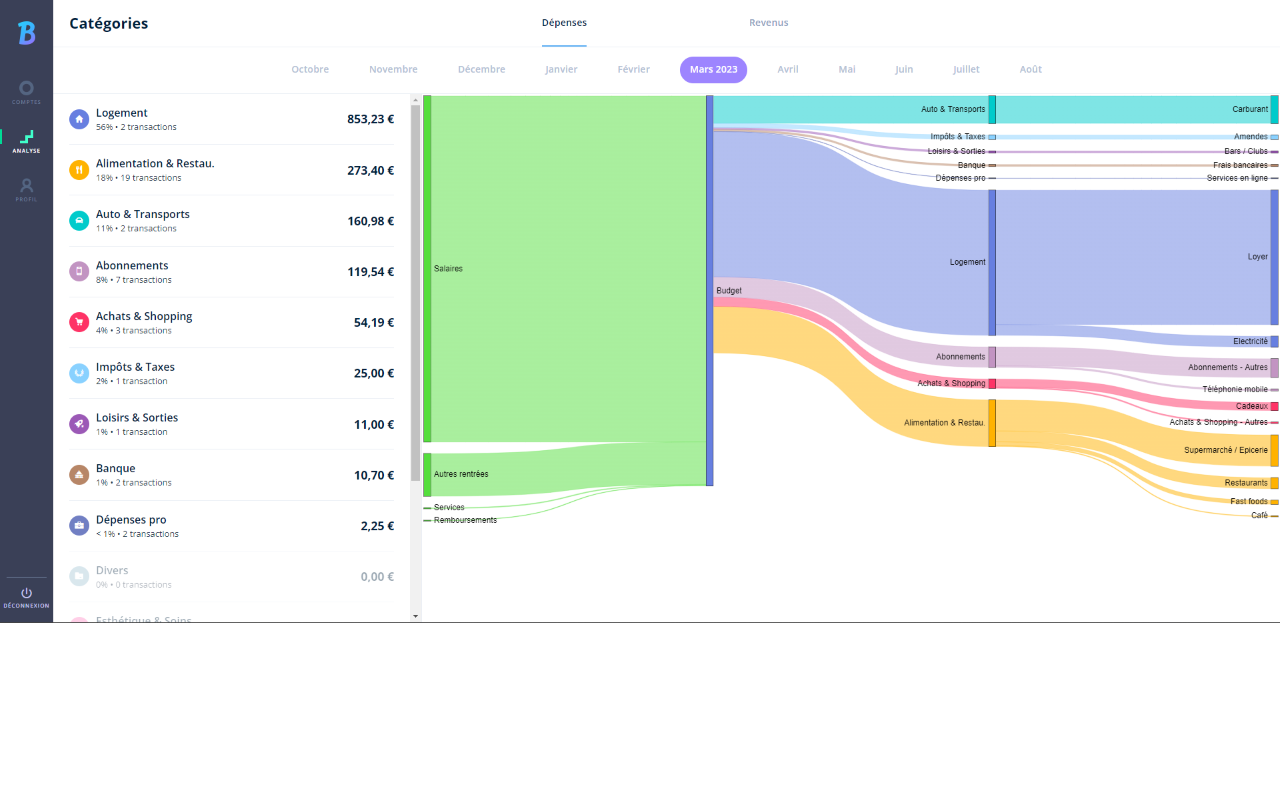This screenshot has height=800, width=1280.
Task: Select the Analyse sidebar icon
Action: click(26, 135)
